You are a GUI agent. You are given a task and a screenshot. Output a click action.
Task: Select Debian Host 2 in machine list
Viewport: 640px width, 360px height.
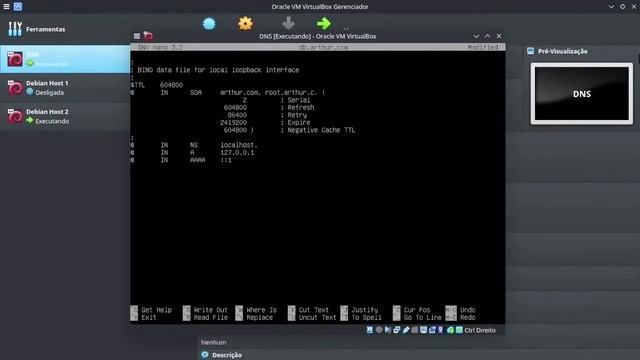[65, 116]
